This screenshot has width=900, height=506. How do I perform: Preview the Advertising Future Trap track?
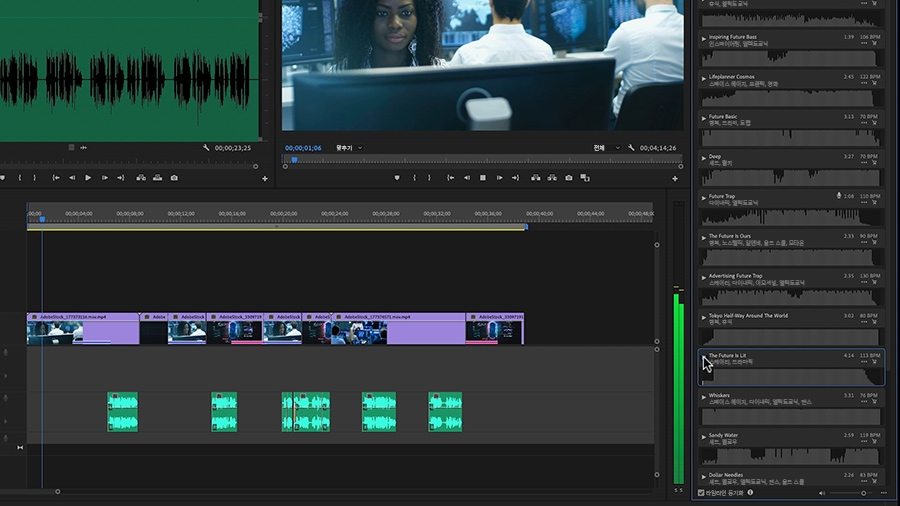(704, 278)
